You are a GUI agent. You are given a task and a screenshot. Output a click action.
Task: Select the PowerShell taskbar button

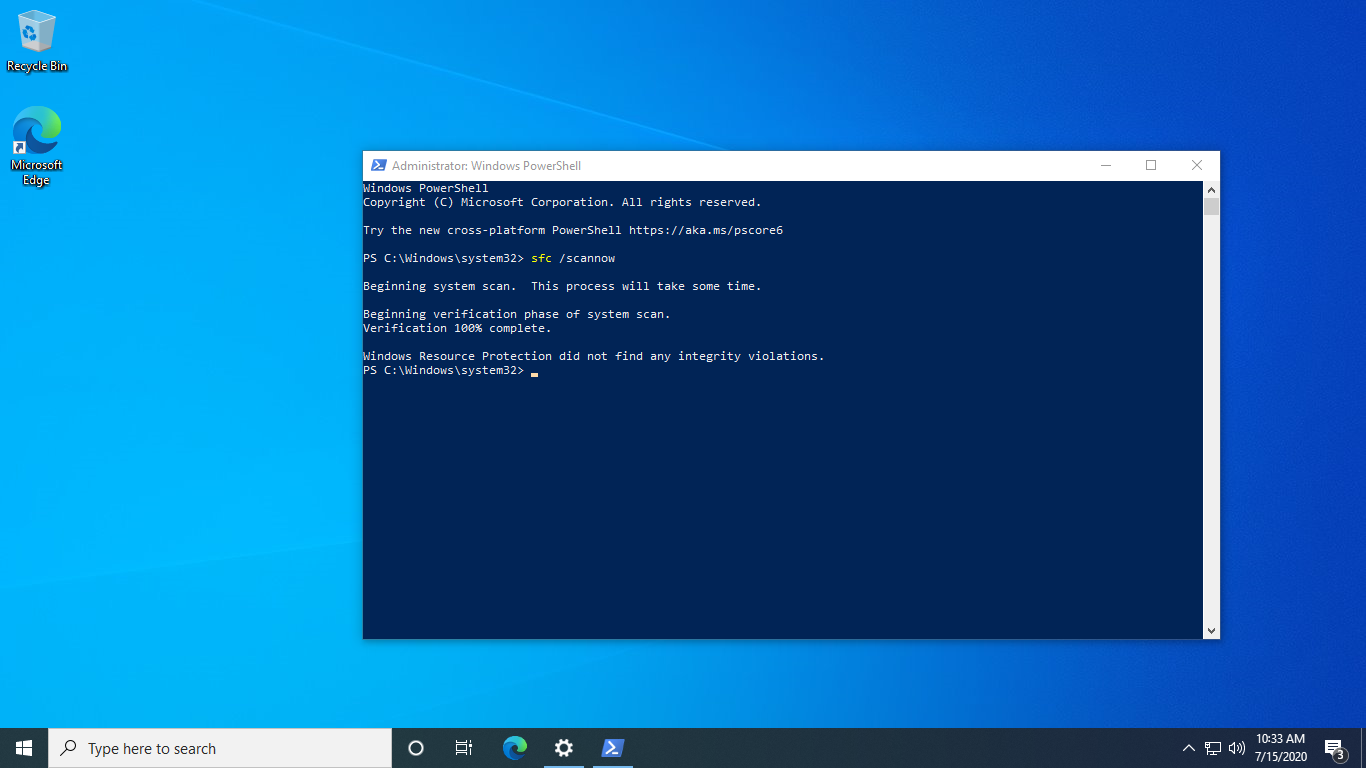click(613, 748)
